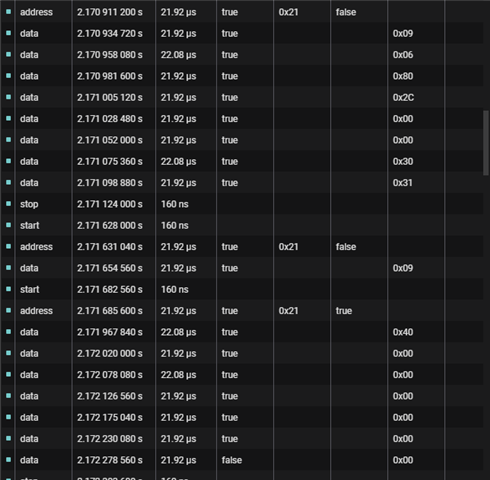490x480 pixels.
Task: Click the marker icon beside the stop row
Action: pos(9,204)
